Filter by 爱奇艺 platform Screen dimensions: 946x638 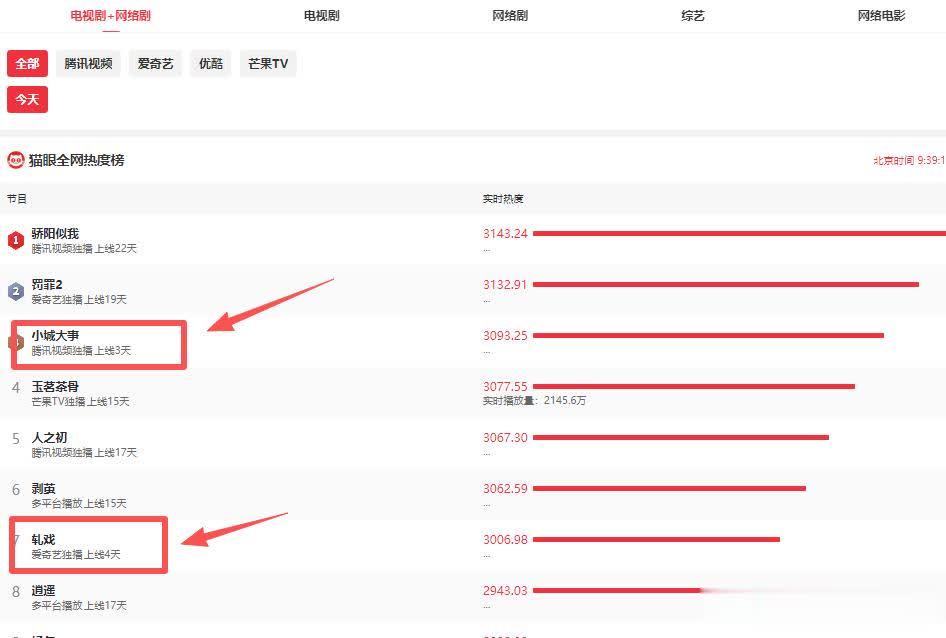155,64
